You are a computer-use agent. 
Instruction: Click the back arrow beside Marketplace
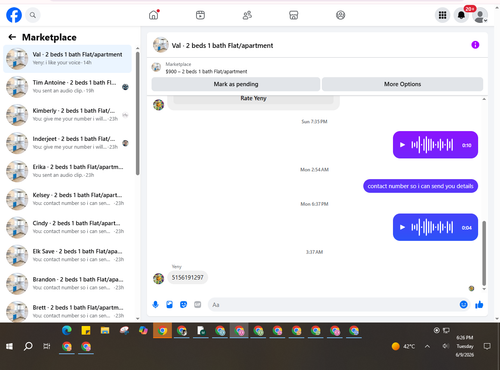click(12, 37)
